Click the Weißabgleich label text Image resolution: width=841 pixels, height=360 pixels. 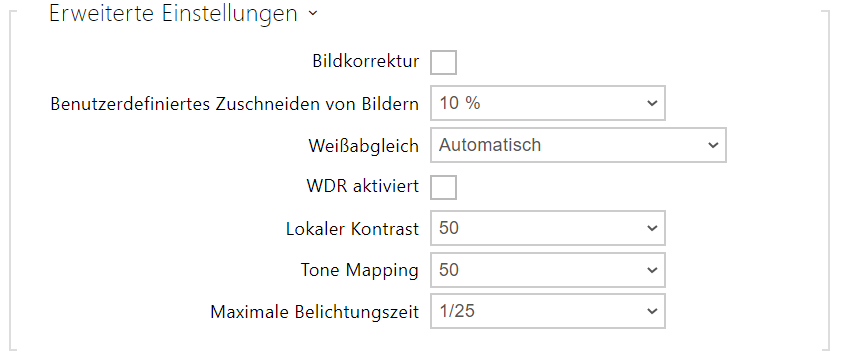click(x=364, y=145)
